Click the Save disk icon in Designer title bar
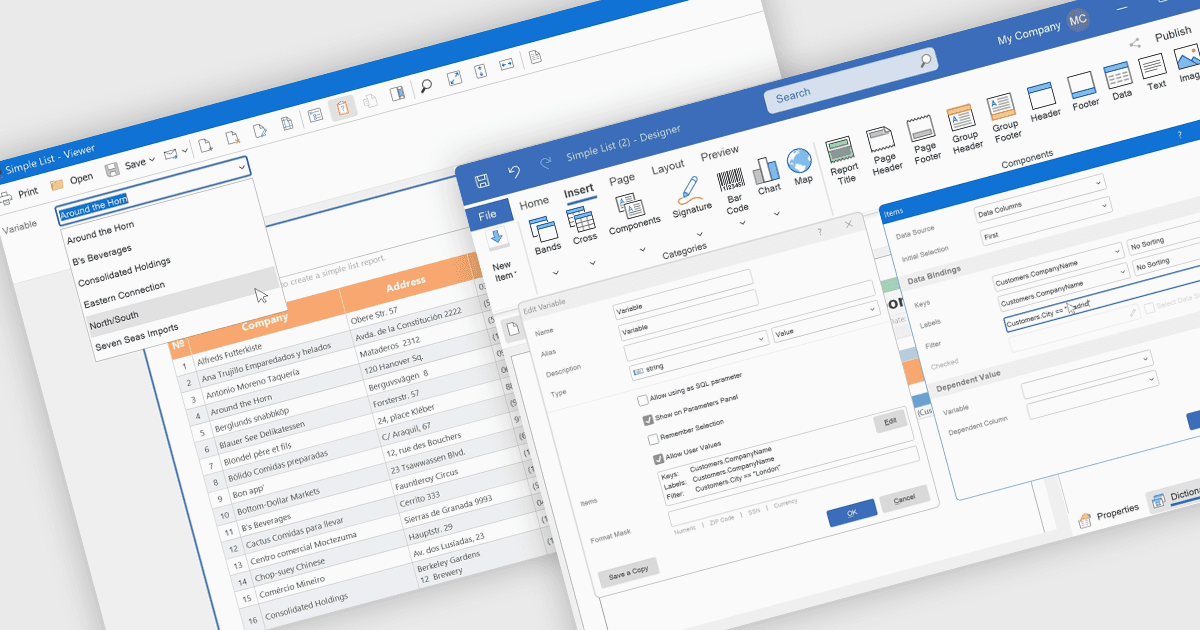Viewport: 1200px width, 630px height. click(x=482, y=180)
